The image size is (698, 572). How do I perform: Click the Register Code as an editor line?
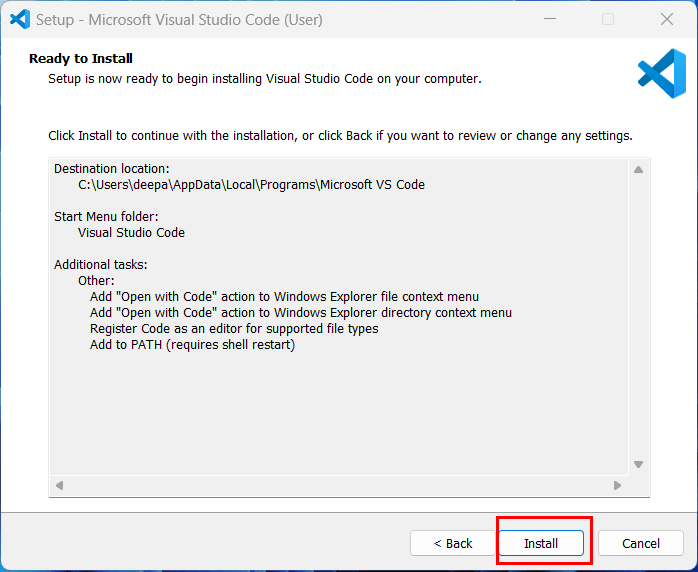234,329
